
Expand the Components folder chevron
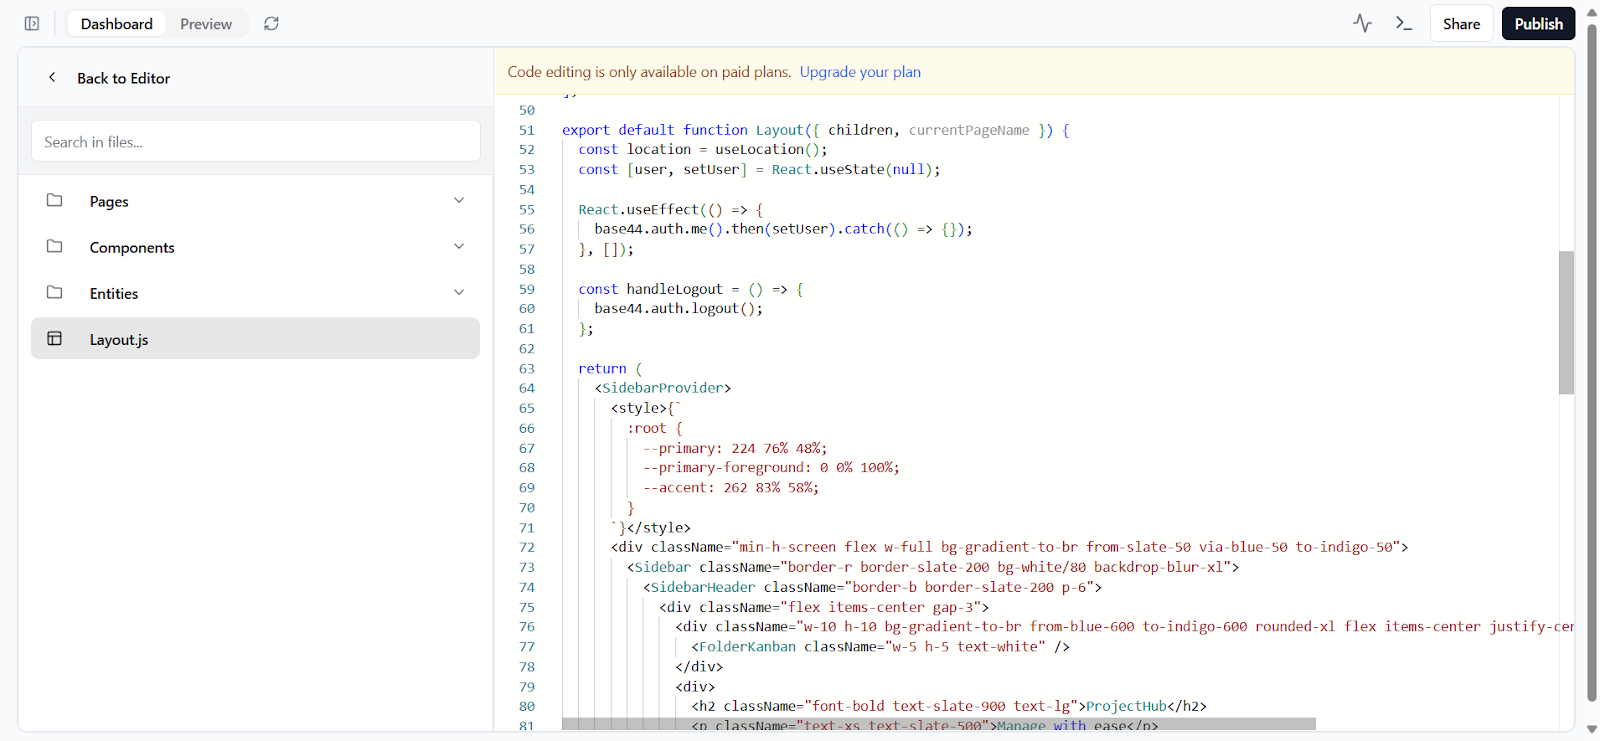coord(459,246)
